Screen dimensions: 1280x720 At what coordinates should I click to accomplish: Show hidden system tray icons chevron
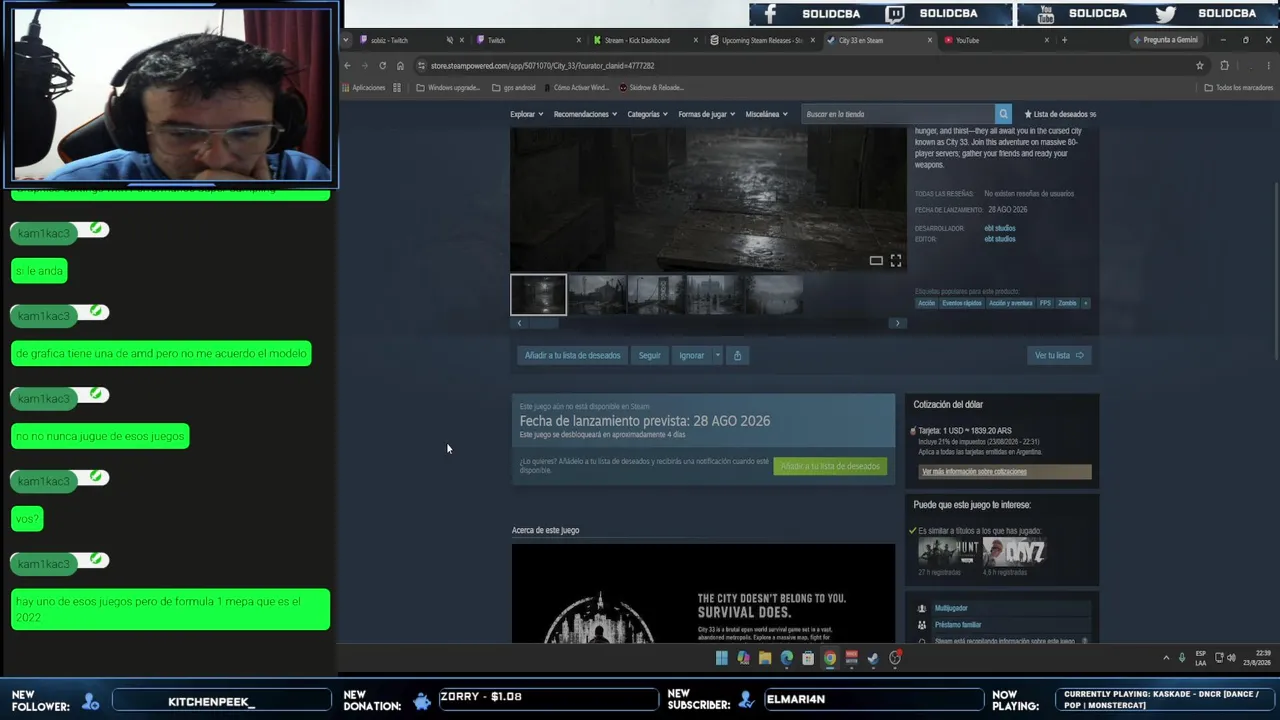(x=1165, y=658)
